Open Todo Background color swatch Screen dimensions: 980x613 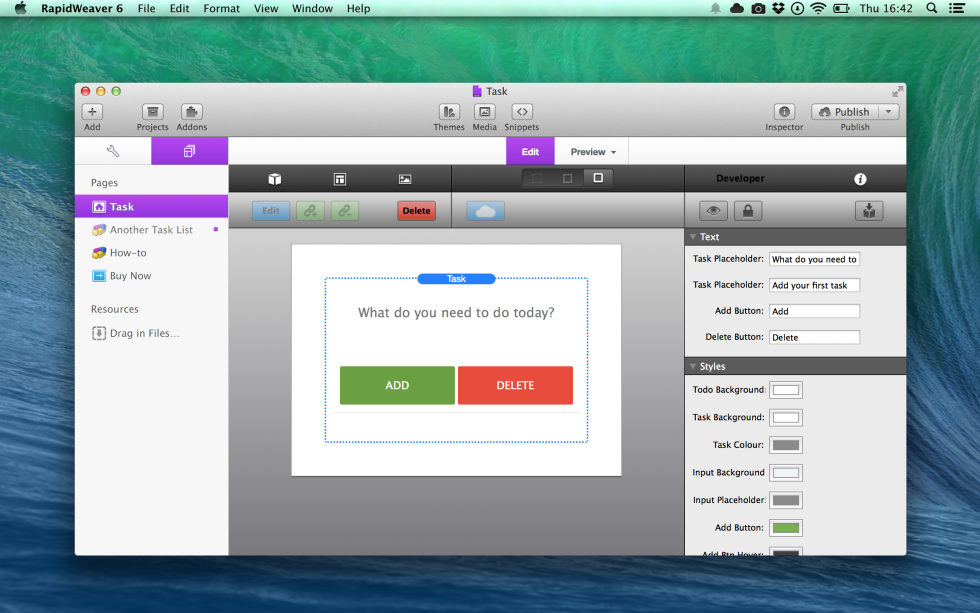click(786, 390)
